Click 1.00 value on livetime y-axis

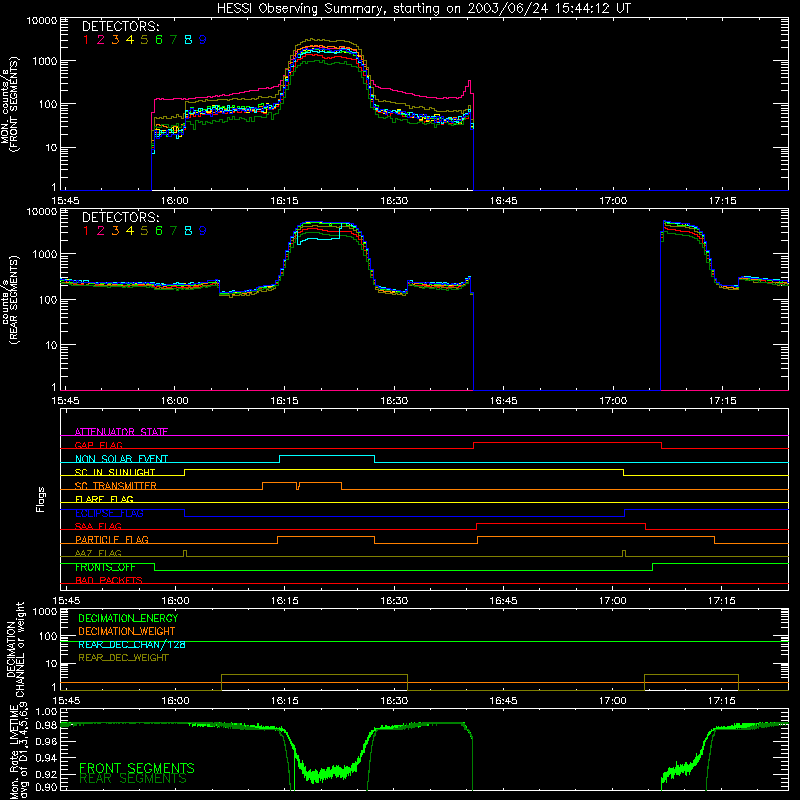46,711
